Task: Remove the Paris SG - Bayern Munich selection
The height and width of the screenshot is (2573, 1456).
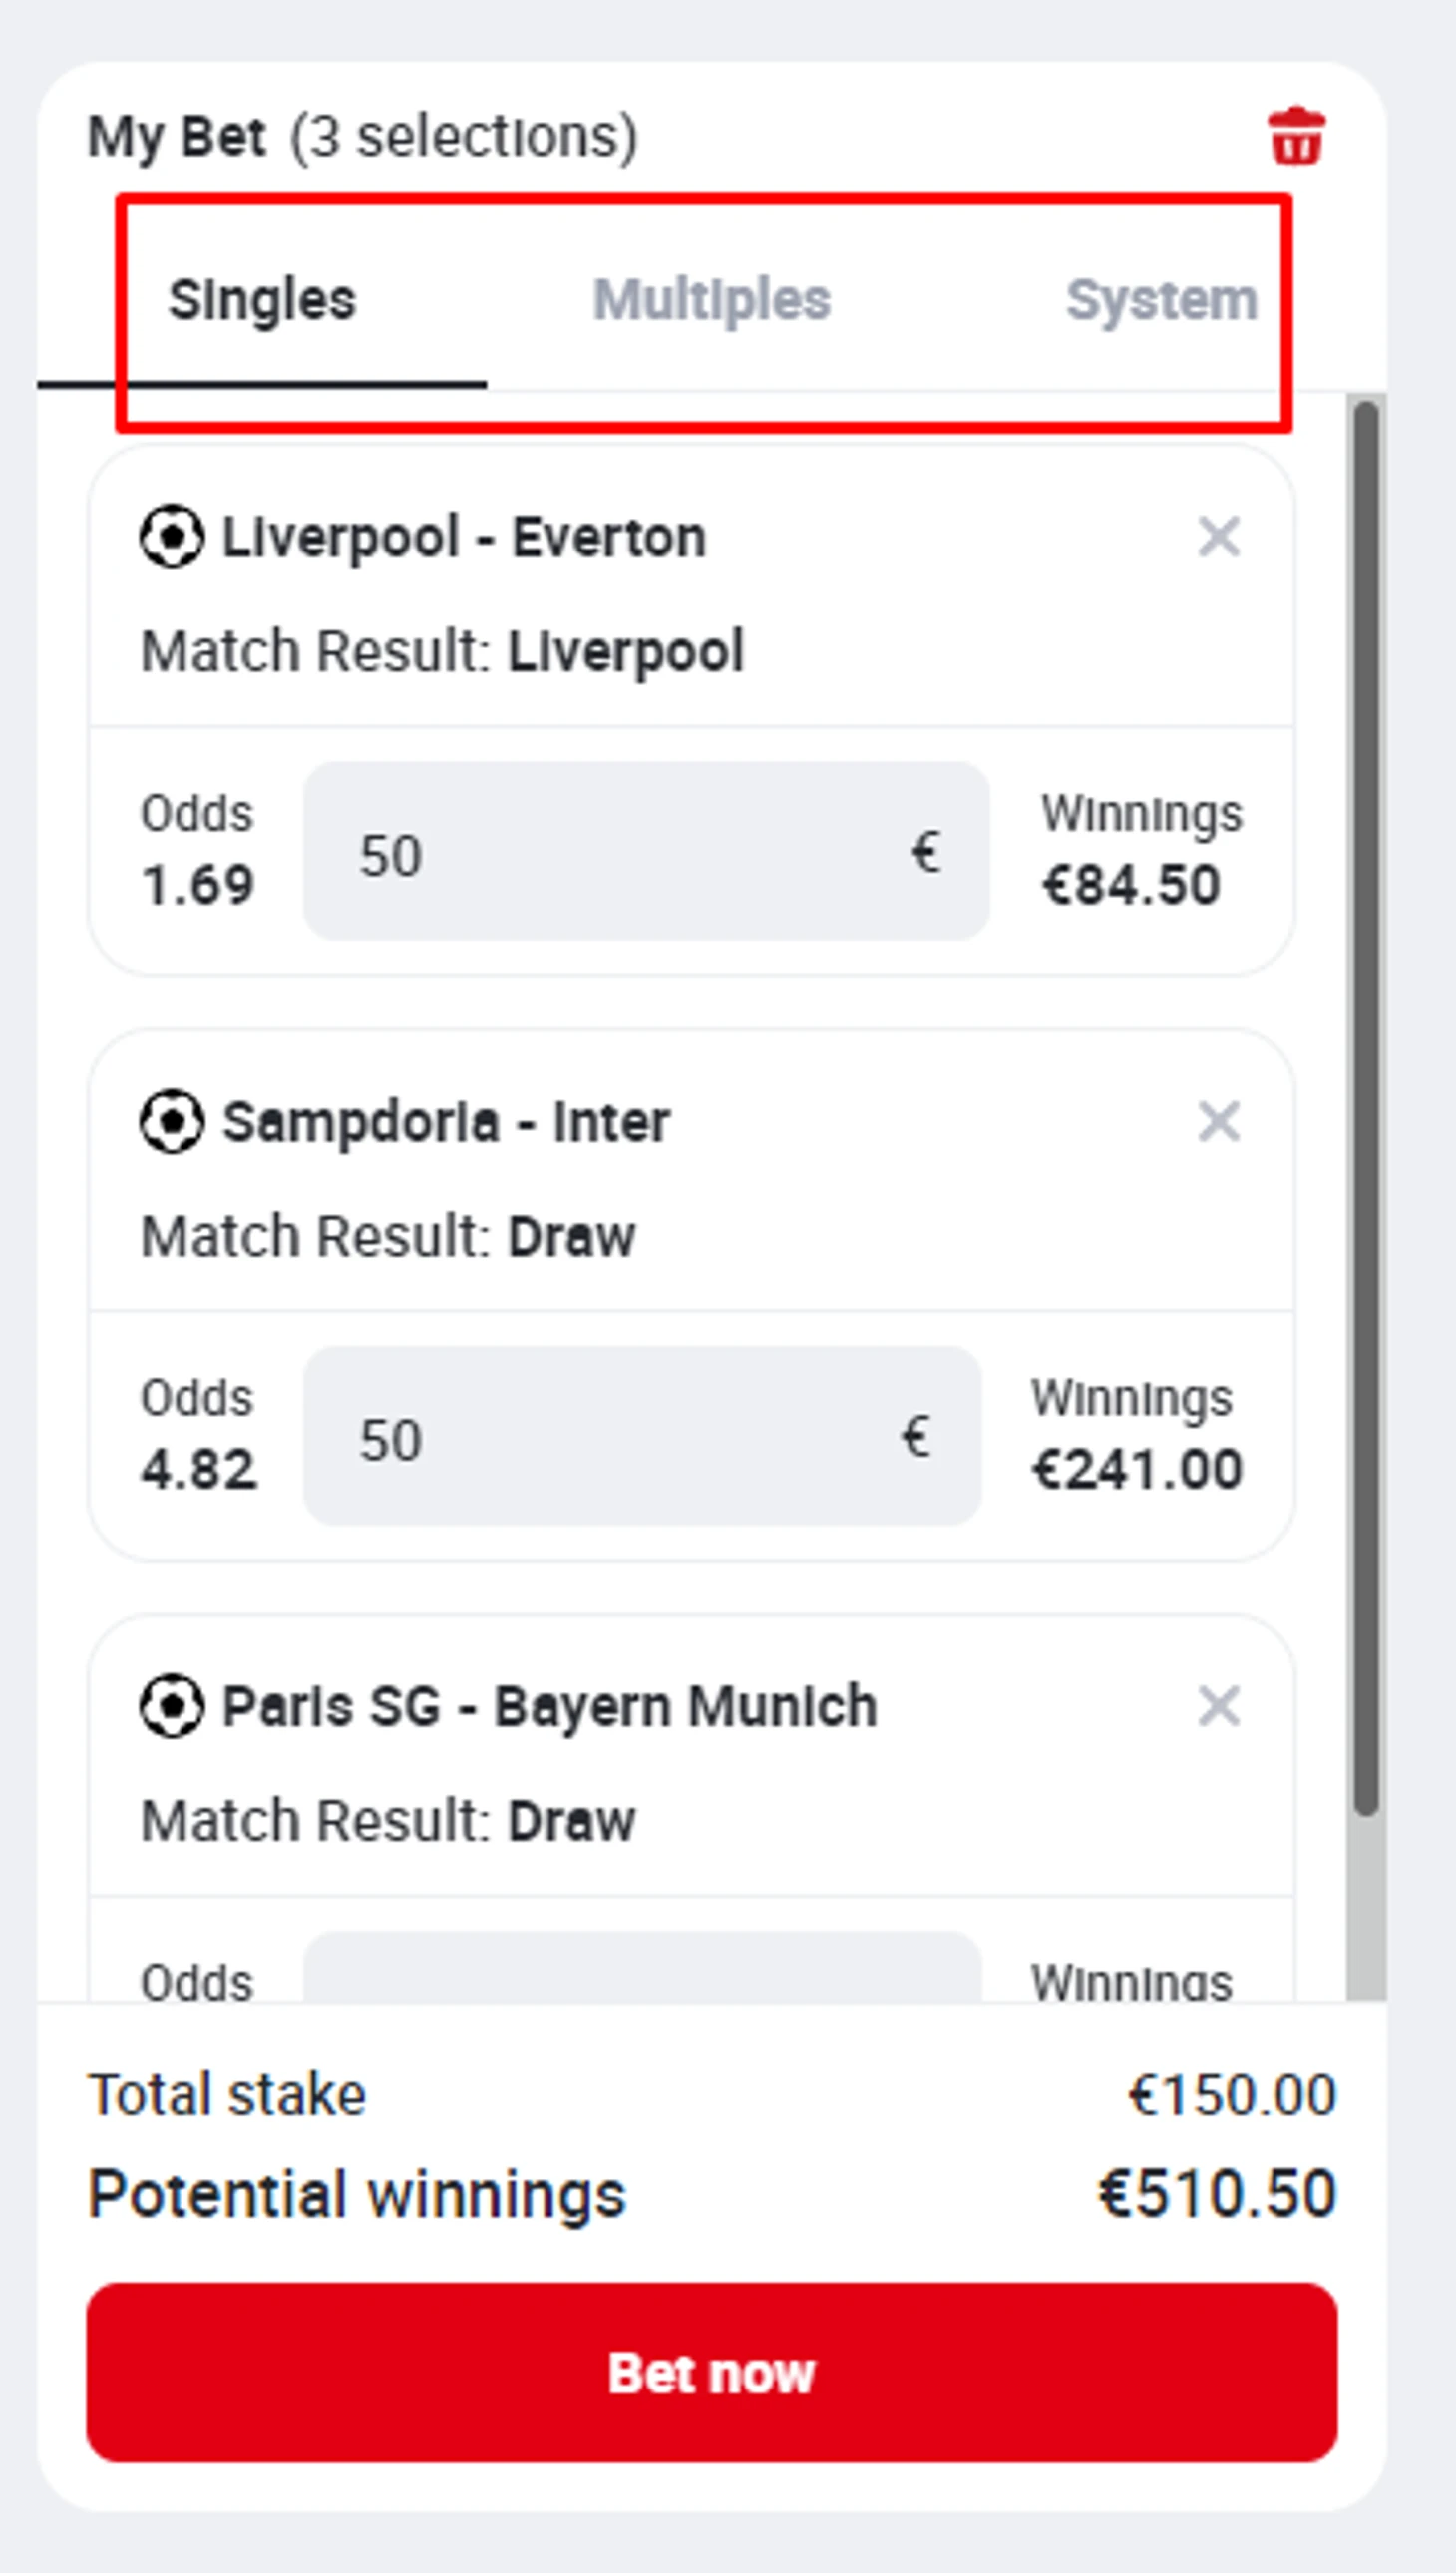Action: (1219, 1706)
